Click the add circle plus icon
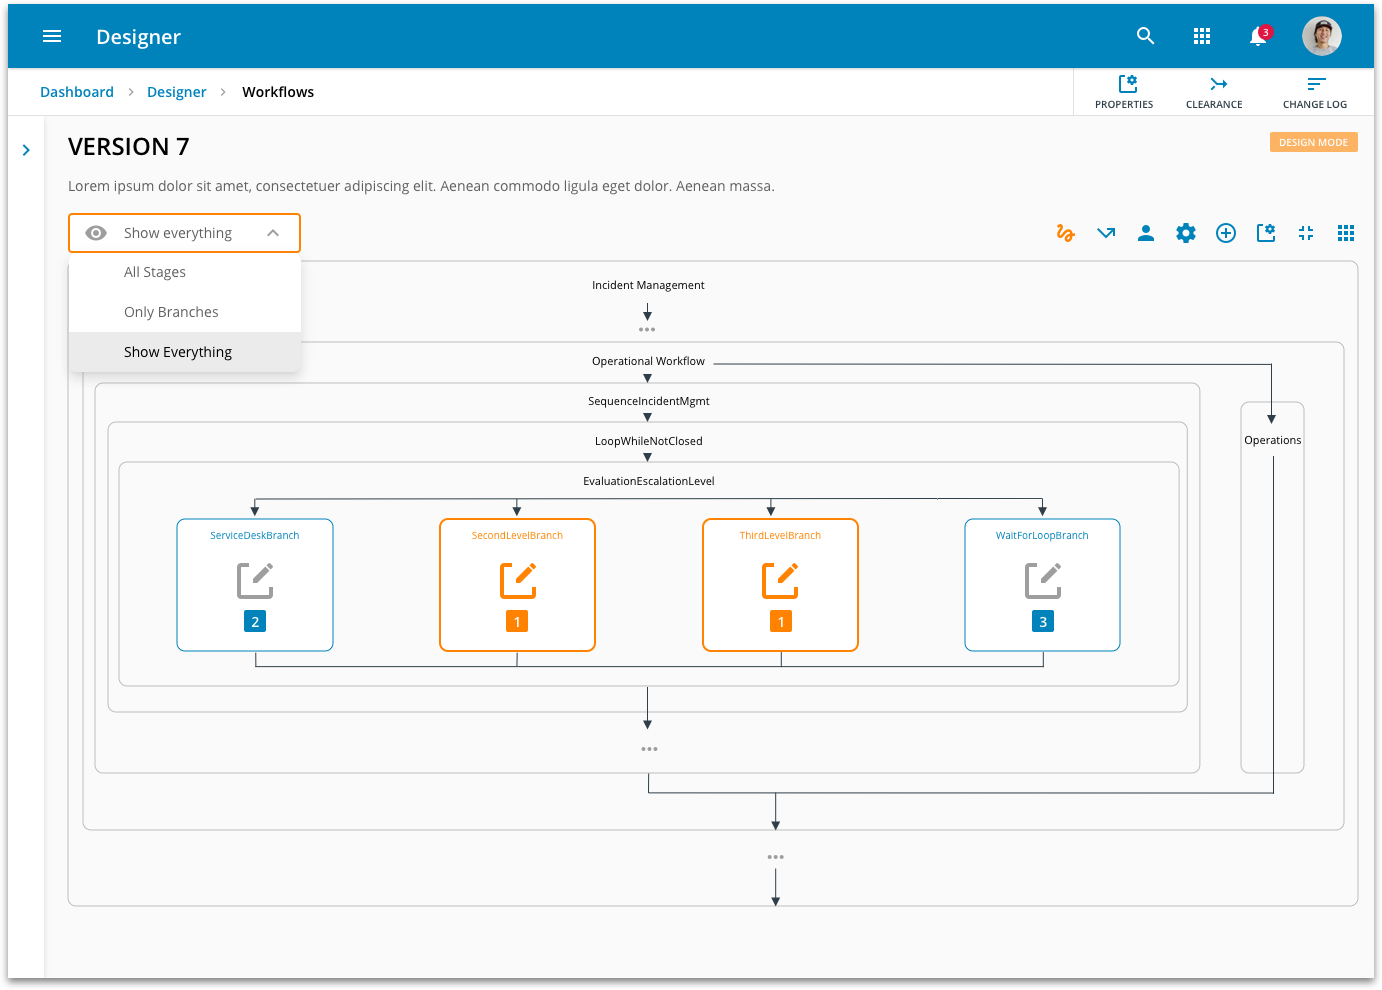This screenshot has height=990, width=1382. point(1226,233)
